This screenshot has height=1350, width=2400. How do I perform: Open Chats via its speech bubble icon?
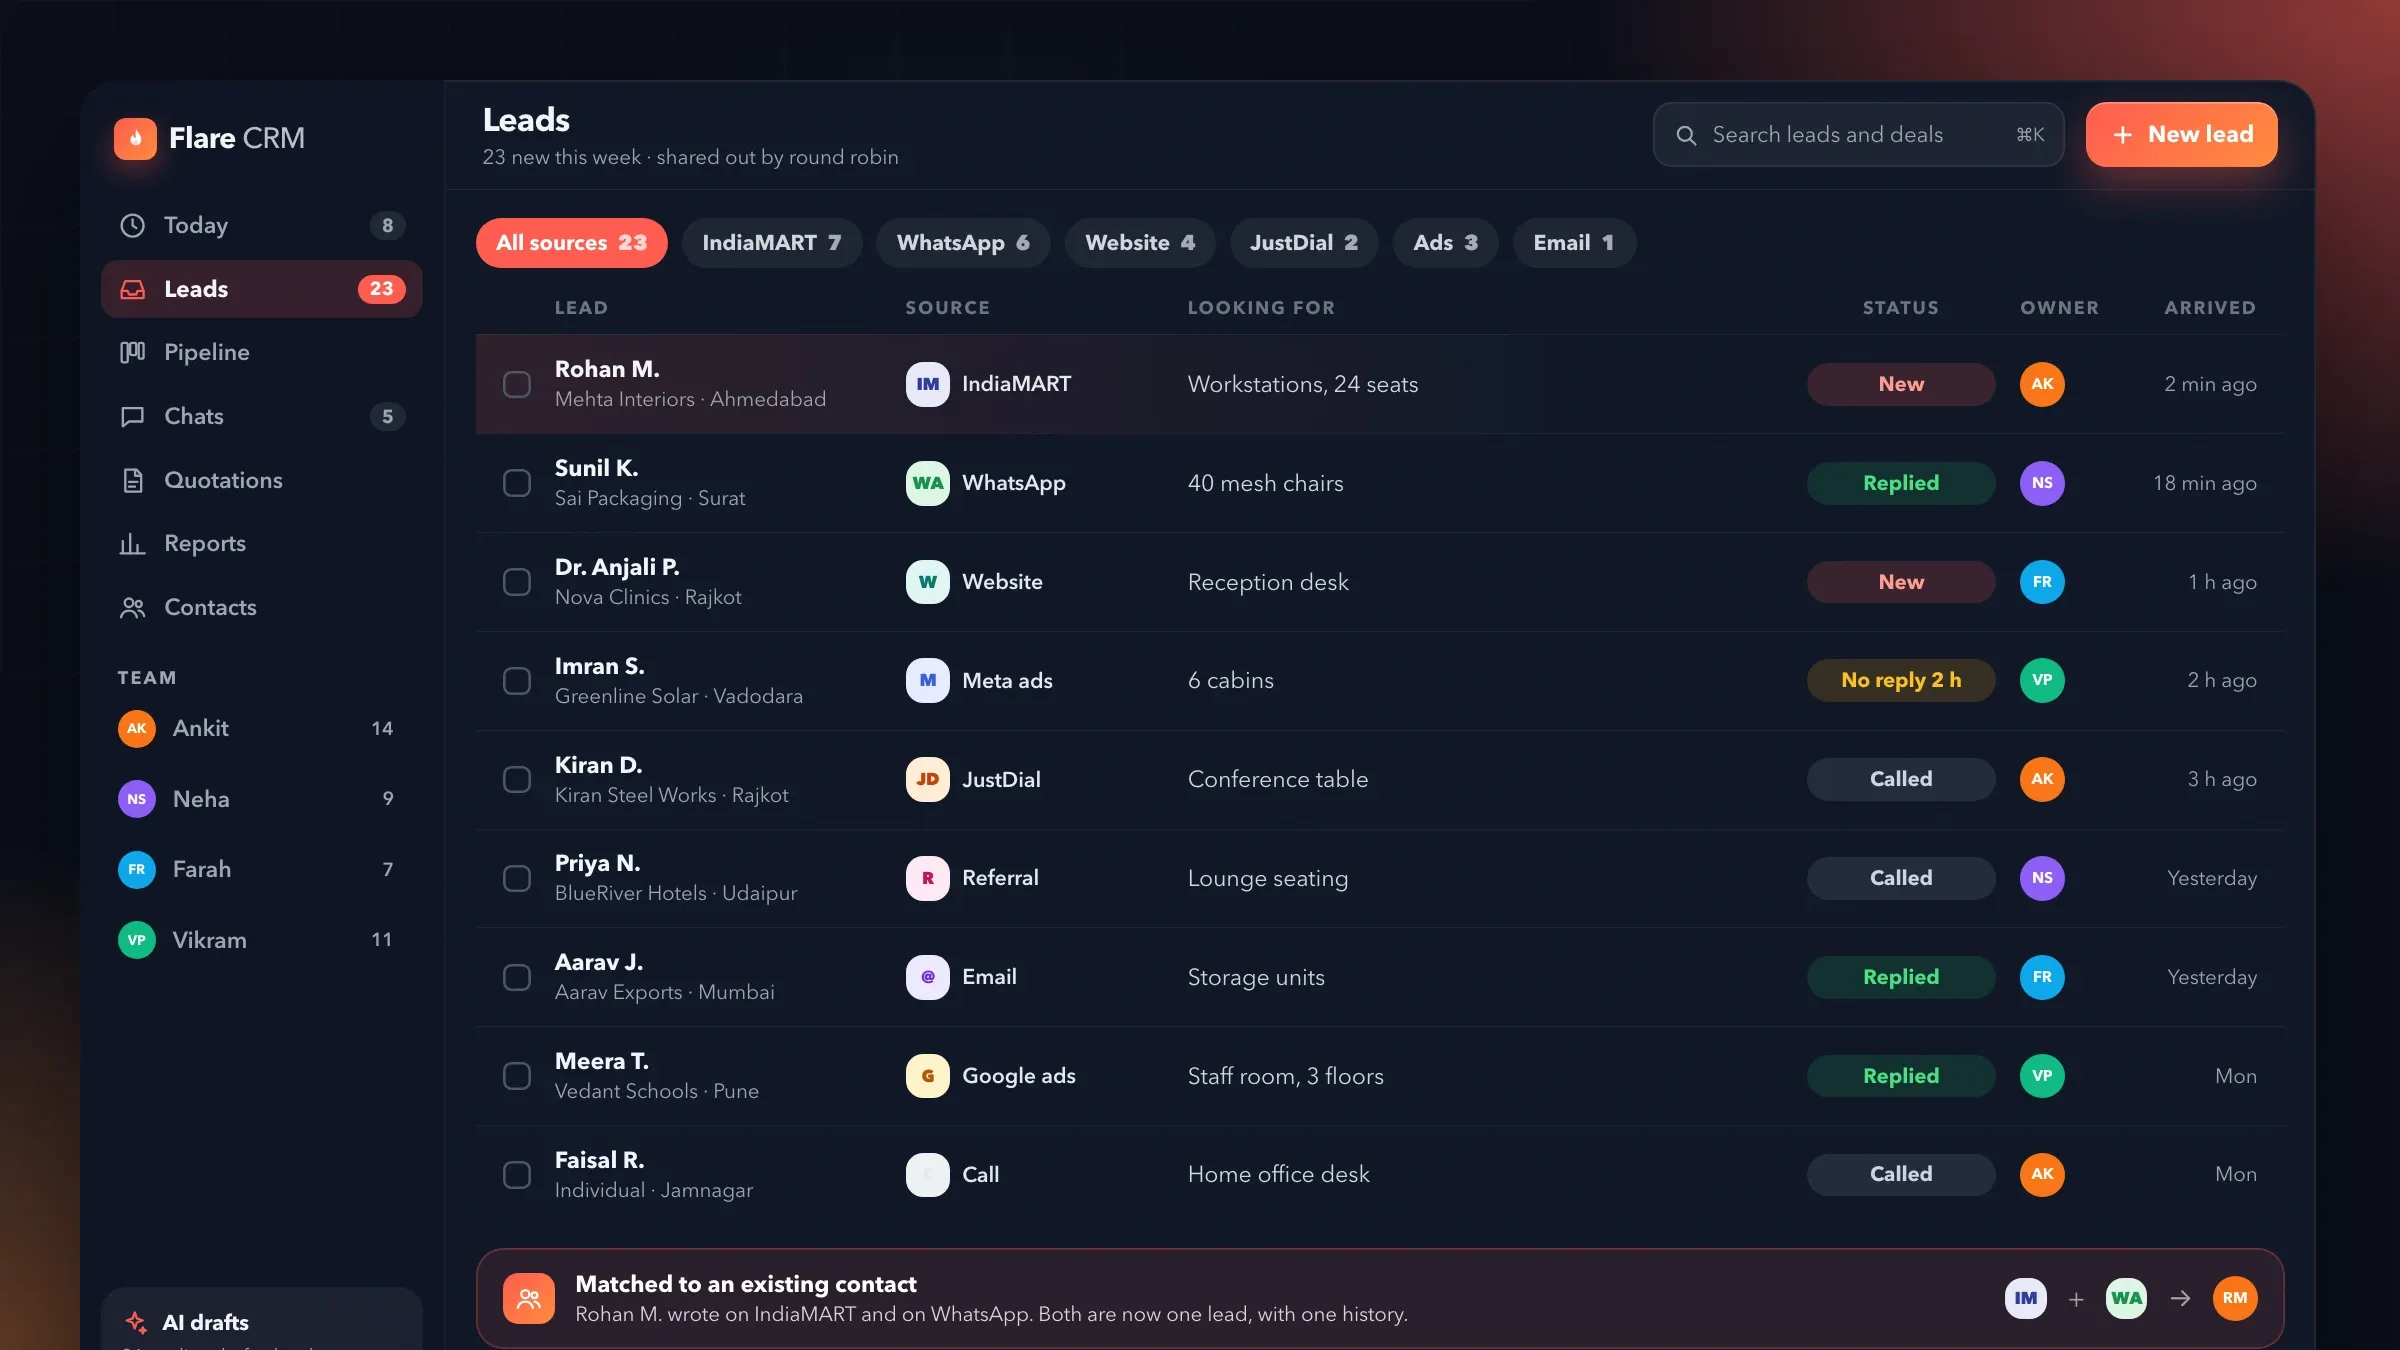pos(132,416)
